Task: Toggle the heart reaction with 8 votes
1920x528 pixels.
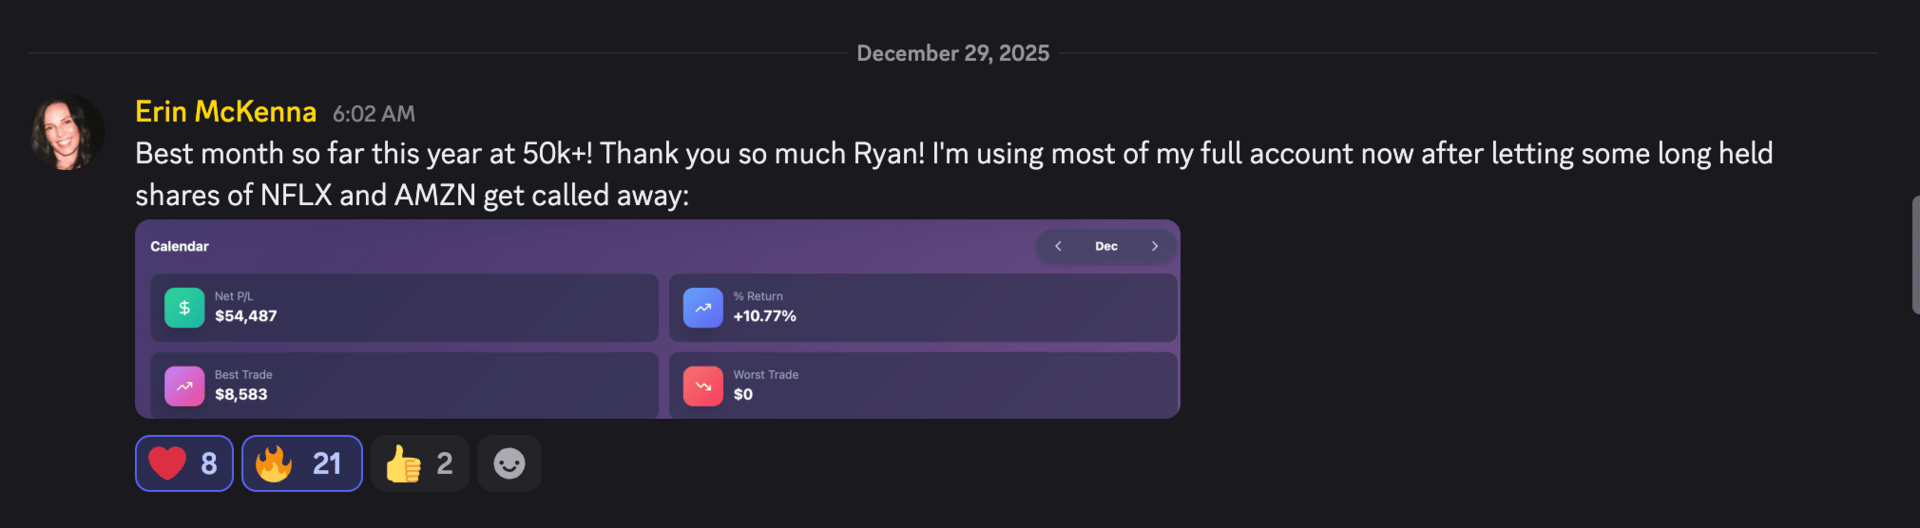Action: click(x=184, y=463)
